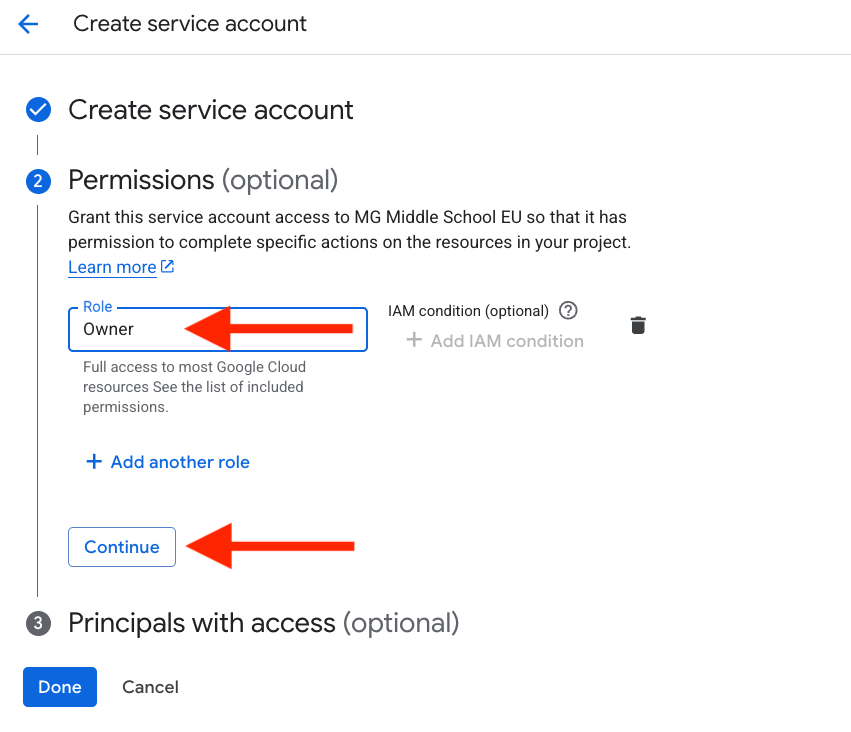
Task: Delete the Owner role with trash icon
Action: point(638,325)
